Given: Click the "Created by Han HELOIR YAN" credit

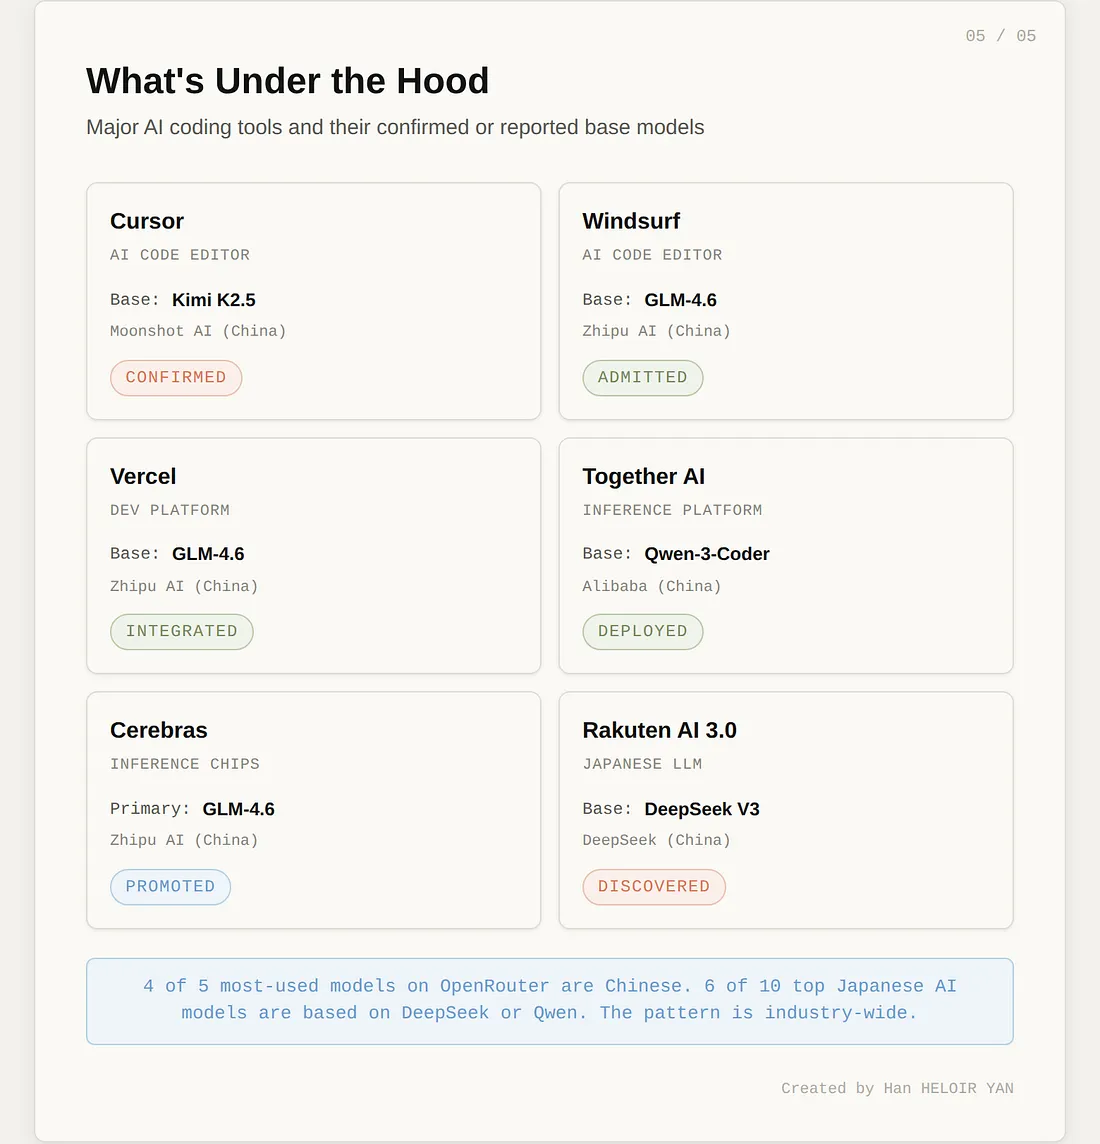Looking at the screenshot, I should click(x=897, y=1088).
